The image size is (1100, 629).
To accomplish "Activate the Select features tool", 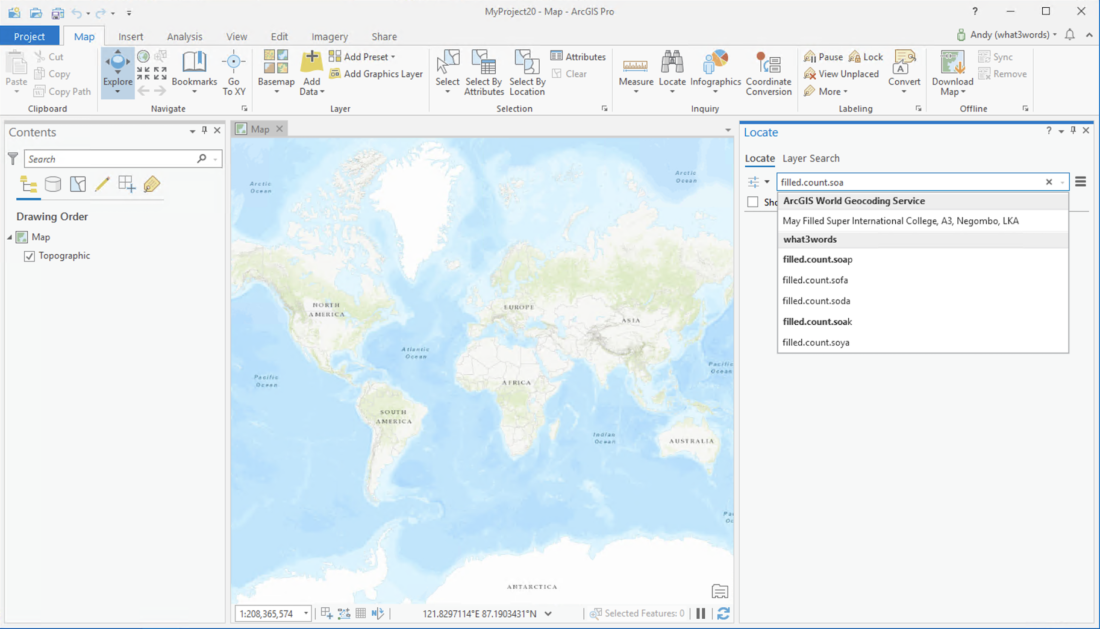I will coord(448,73).
